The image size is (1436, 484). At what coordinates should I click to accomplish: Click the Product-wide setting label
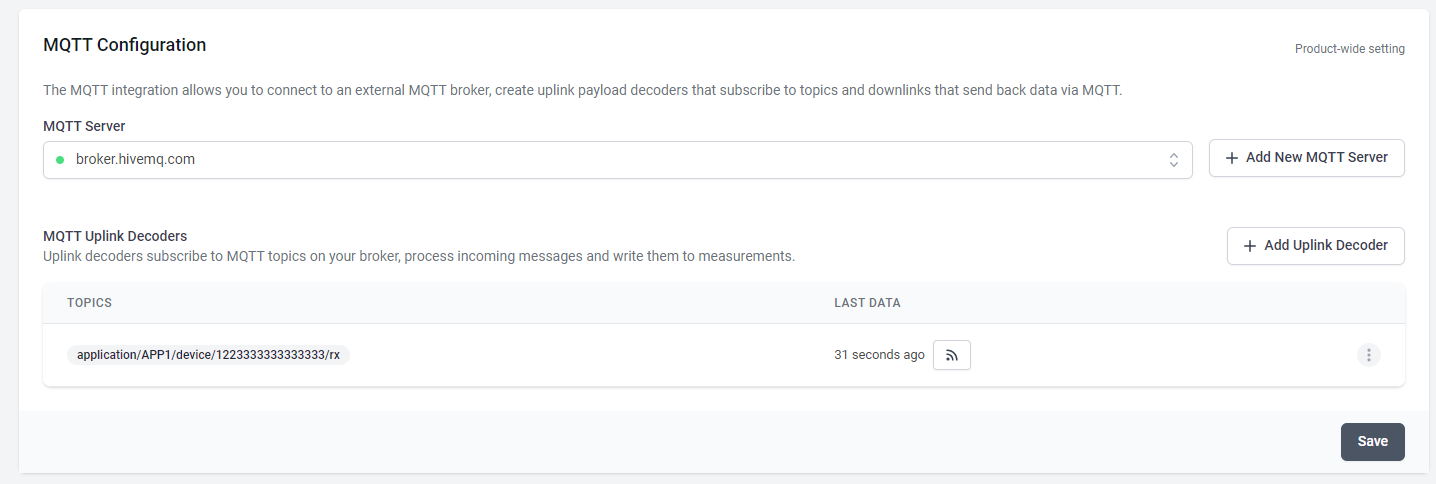pyautogui.click(x=1349, y=49)
